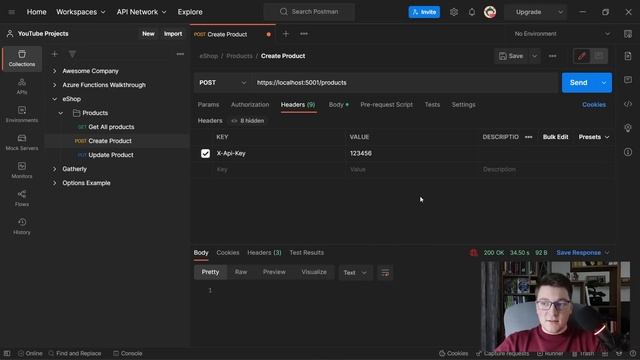Open the settings gear icon
The image size is (640, 360).
coord(454,12)
